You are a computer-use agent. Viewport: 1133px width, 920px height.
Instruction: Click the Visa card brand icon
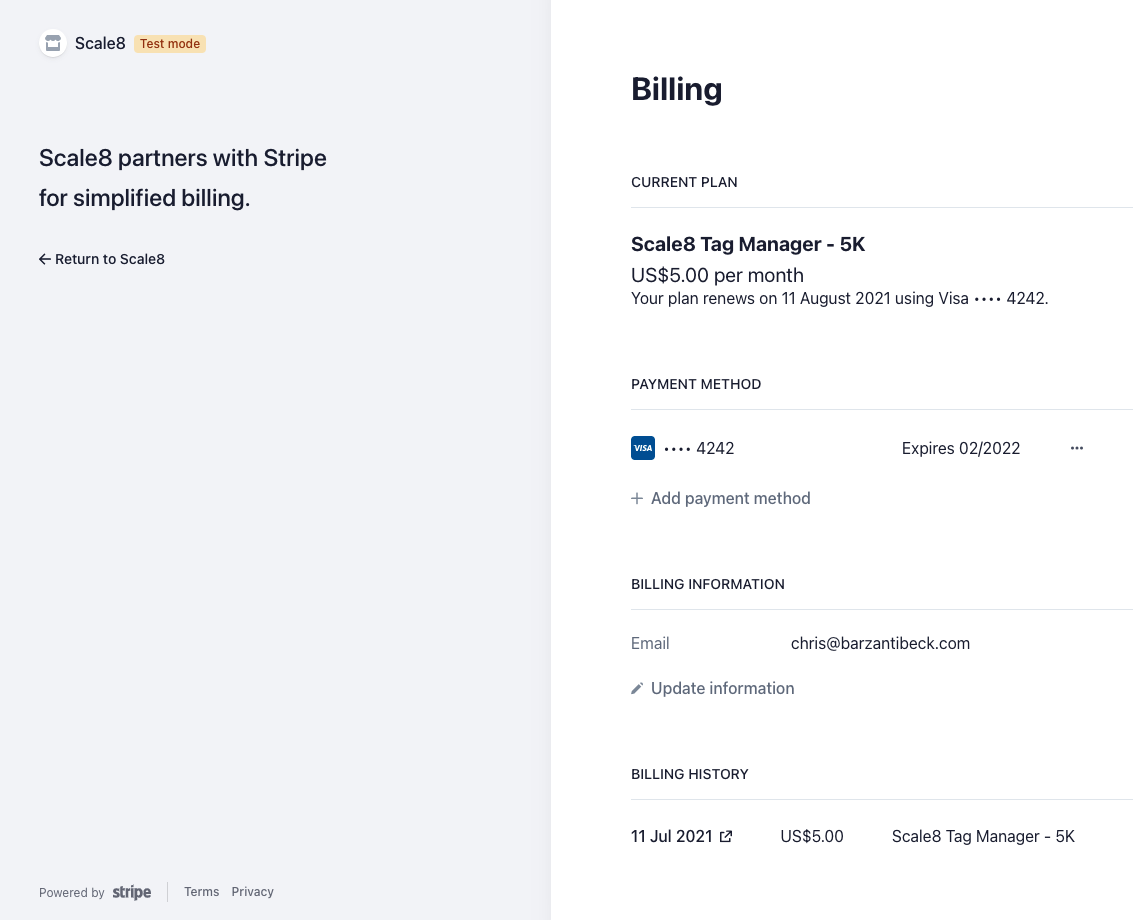pyautogui.click(x=643, y=448)
